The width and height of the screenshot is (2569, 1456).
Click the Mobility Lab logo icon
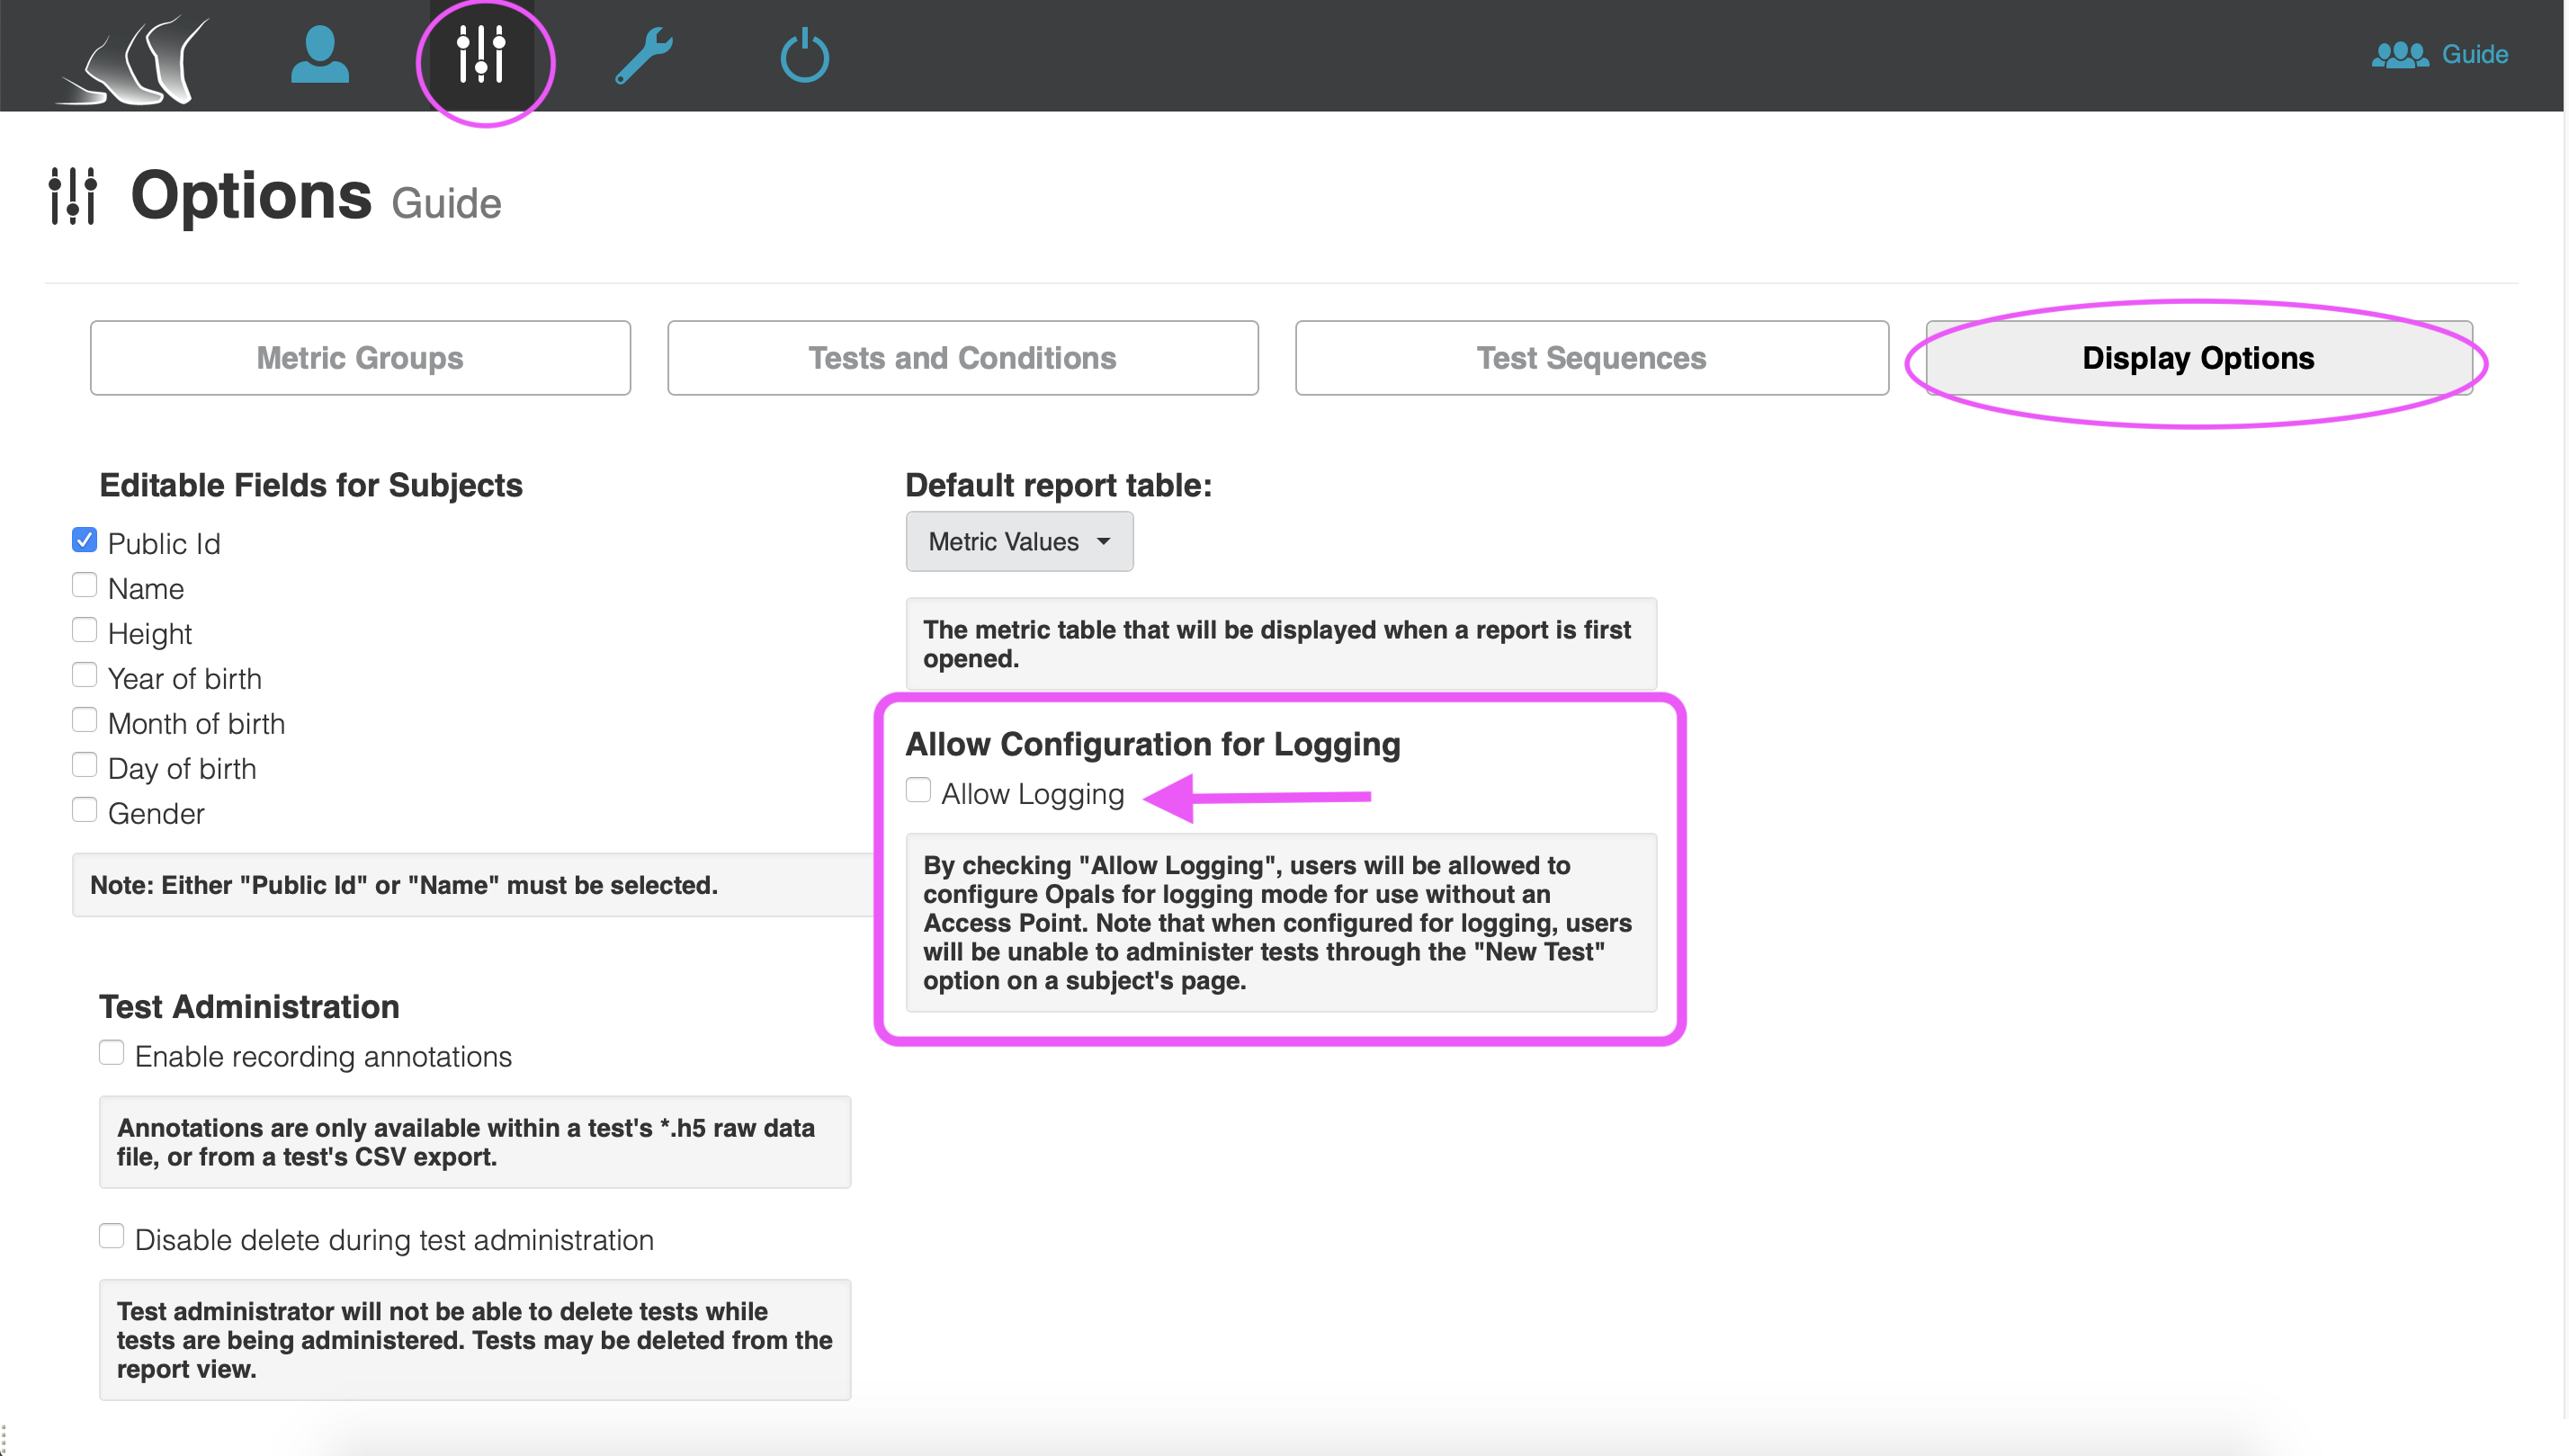point(133,59)
